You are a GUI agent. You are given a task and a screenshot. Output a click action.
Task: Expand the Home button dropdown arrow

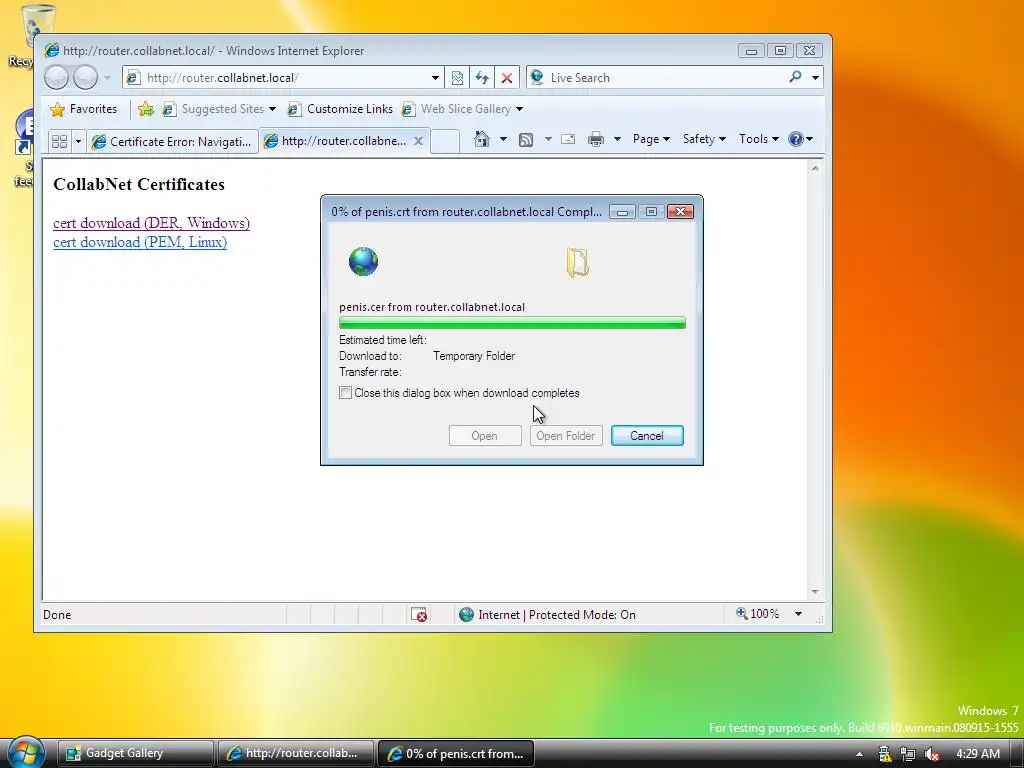[x=503, y=139]
